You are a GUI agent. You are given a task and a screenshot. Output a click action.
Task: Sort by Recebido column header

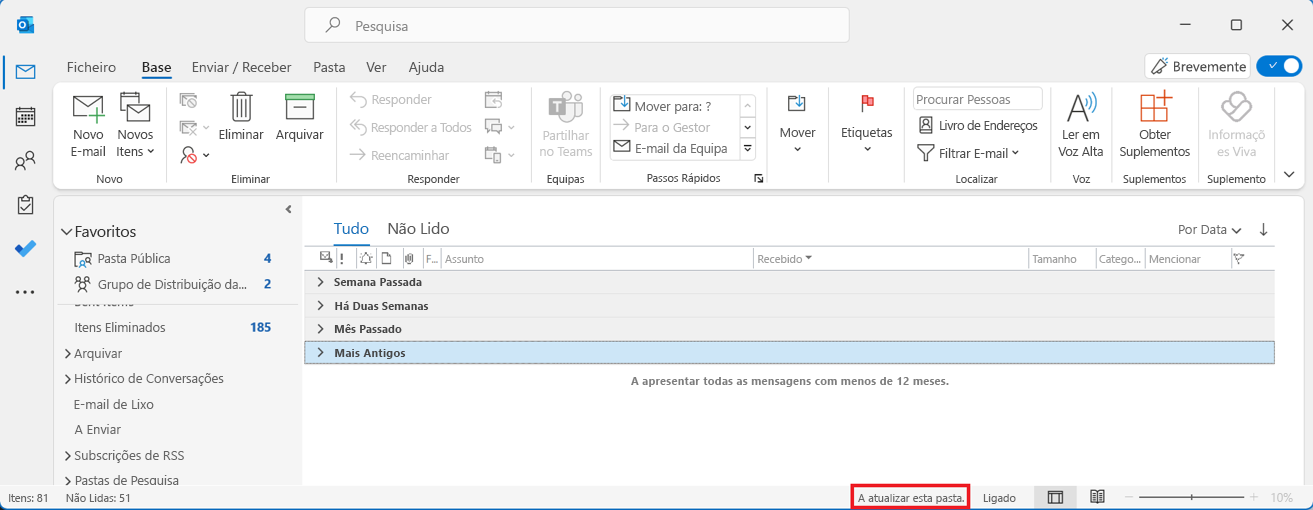891,259
